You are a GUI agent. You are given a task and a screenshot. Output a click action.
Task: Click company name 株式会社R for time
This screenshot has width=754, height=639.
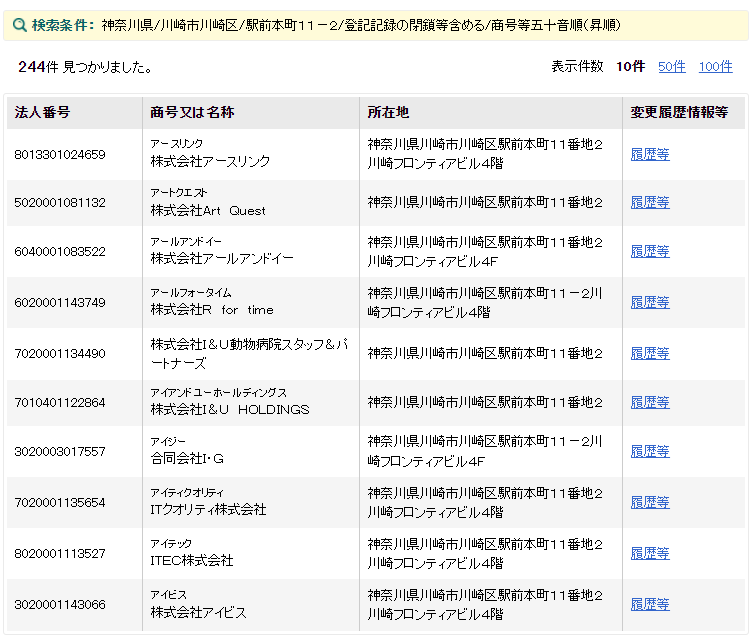(x=212, y=310)
